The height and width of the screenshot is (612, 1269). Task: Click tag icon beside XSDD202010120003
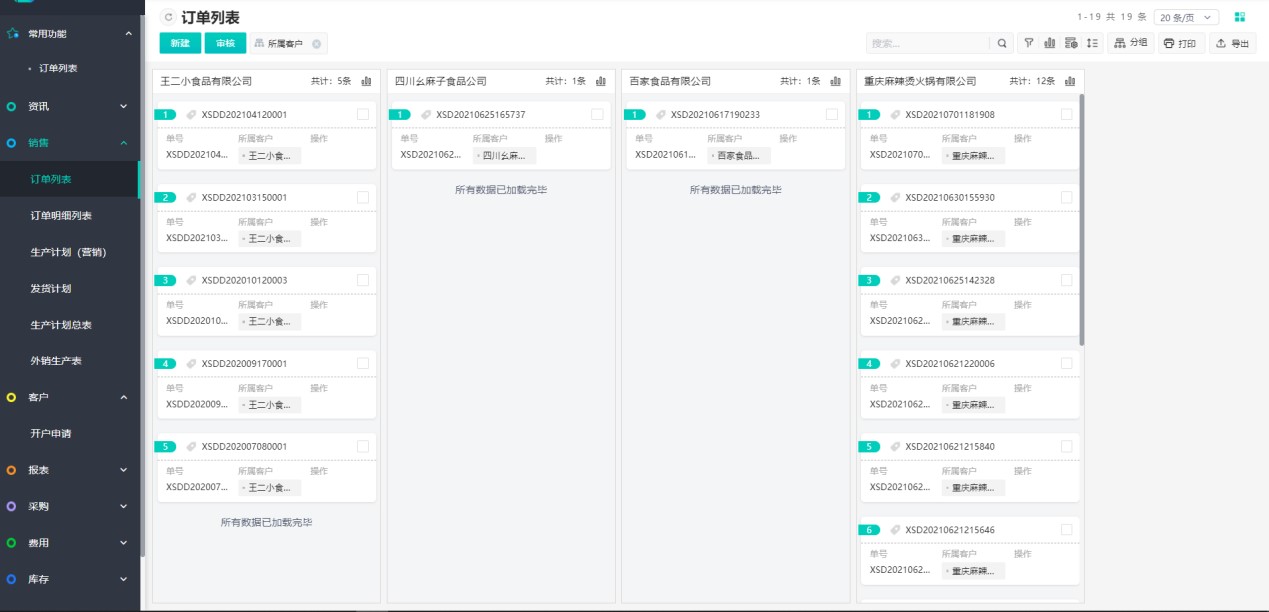[x=191, y=280]
